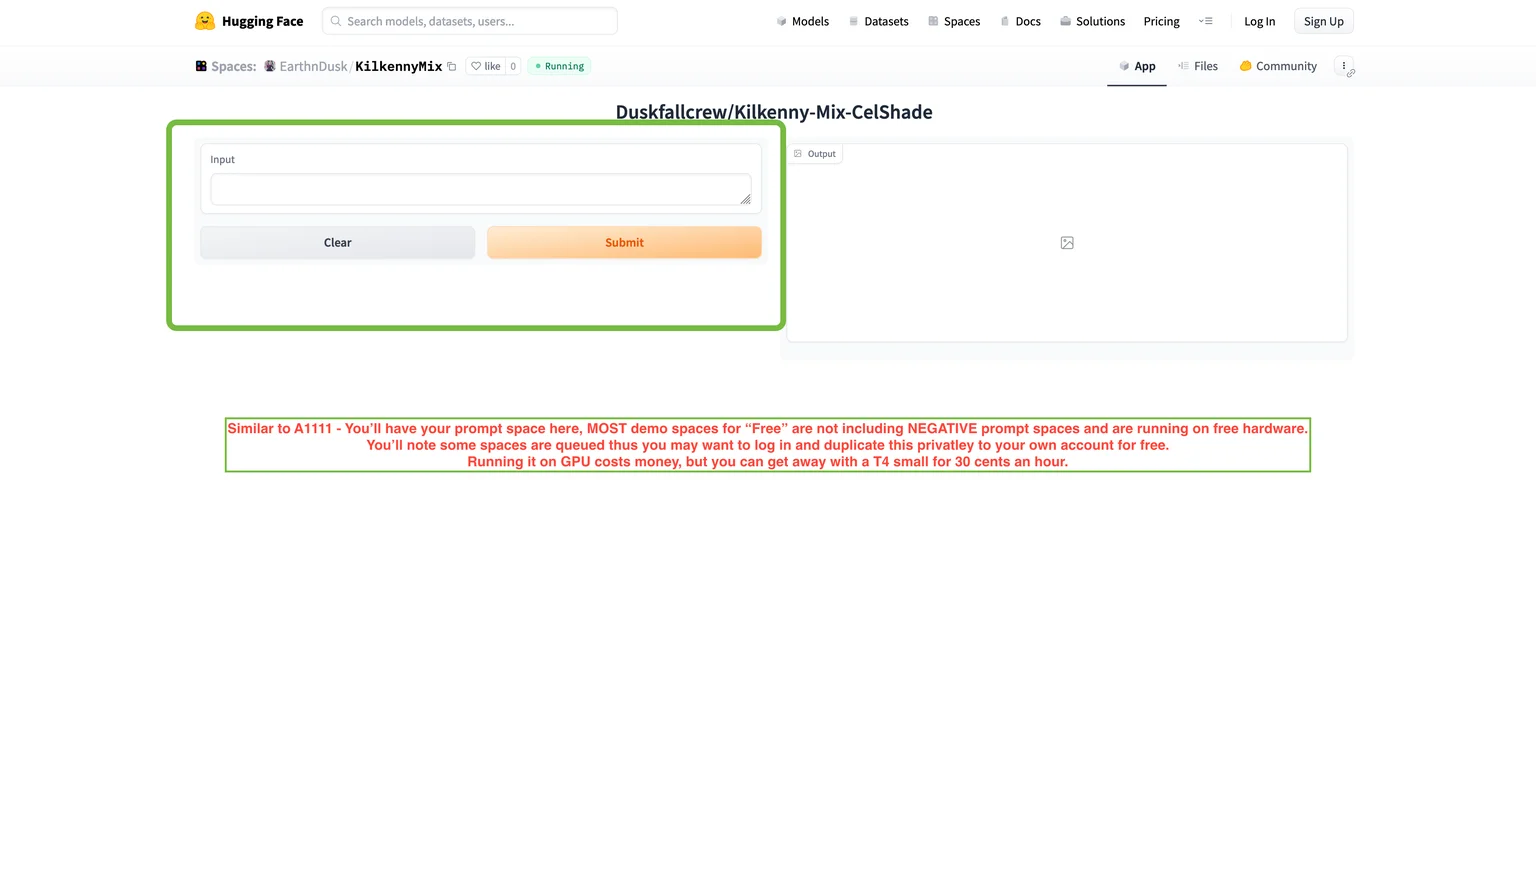The width and height of the screenshot is (1536, 891).
Task: Go to Spaces in the top navigation bar
Action: [x=954, y=21]
